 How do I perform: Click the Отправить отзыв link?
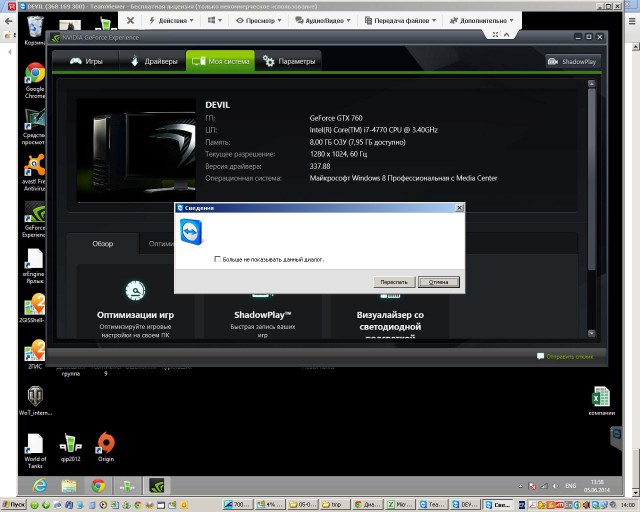(565, 356)
